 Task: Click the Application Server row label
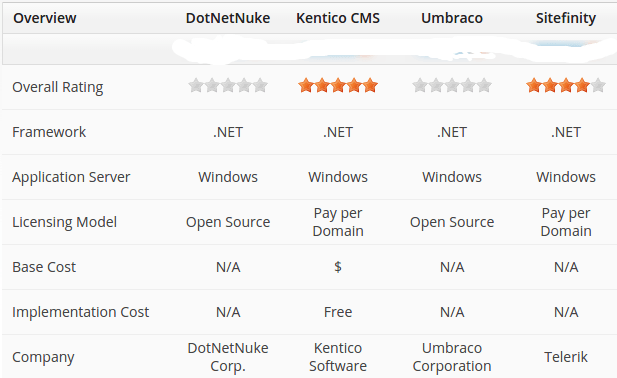point(71,177)
